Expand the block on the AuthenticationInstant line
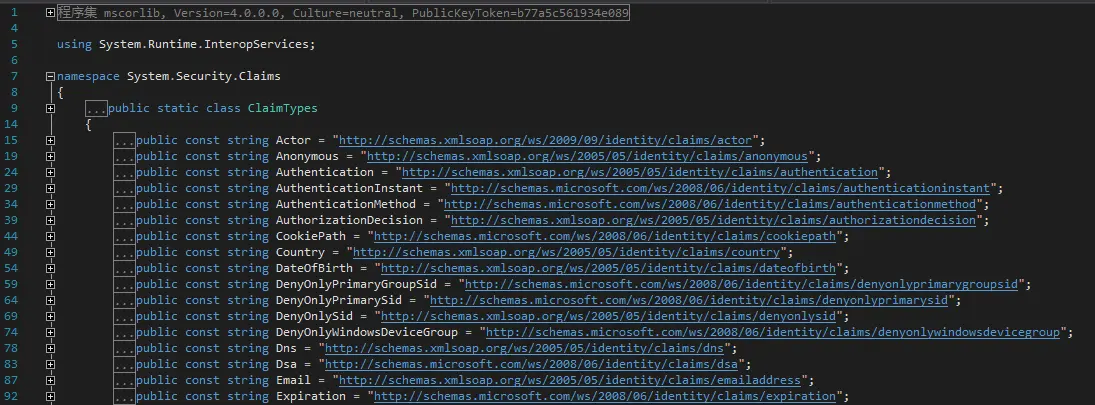 point(50,189)
